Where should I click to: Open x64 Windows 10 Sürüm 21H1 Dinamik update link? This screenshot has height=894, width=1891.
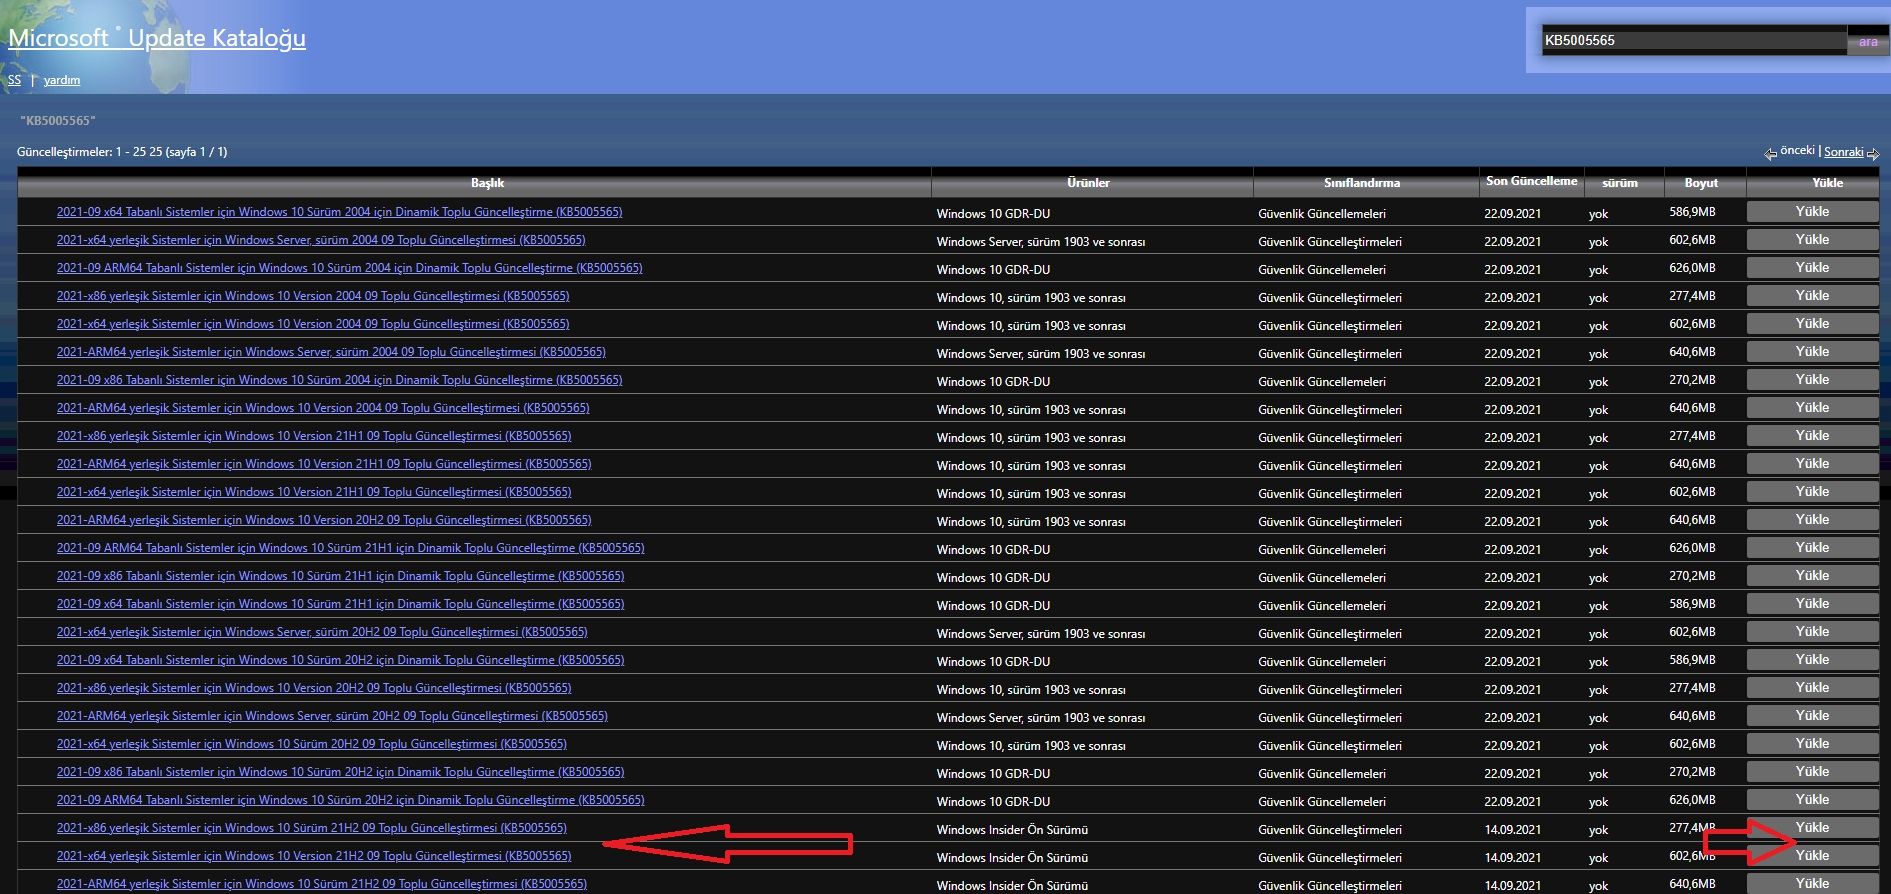point(340,604)
